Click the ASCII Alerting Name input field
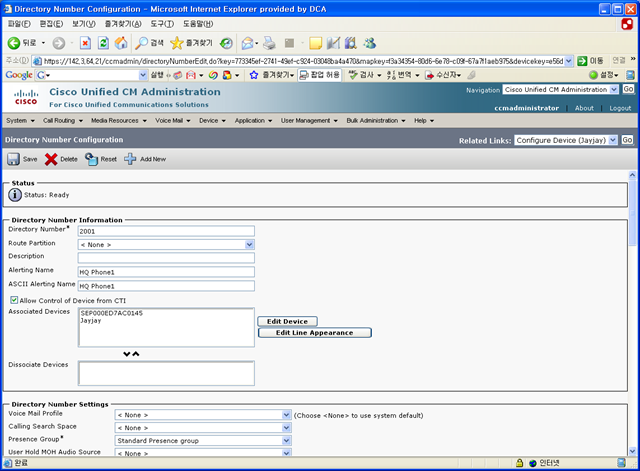640x471 pixels. pos(166,286)
